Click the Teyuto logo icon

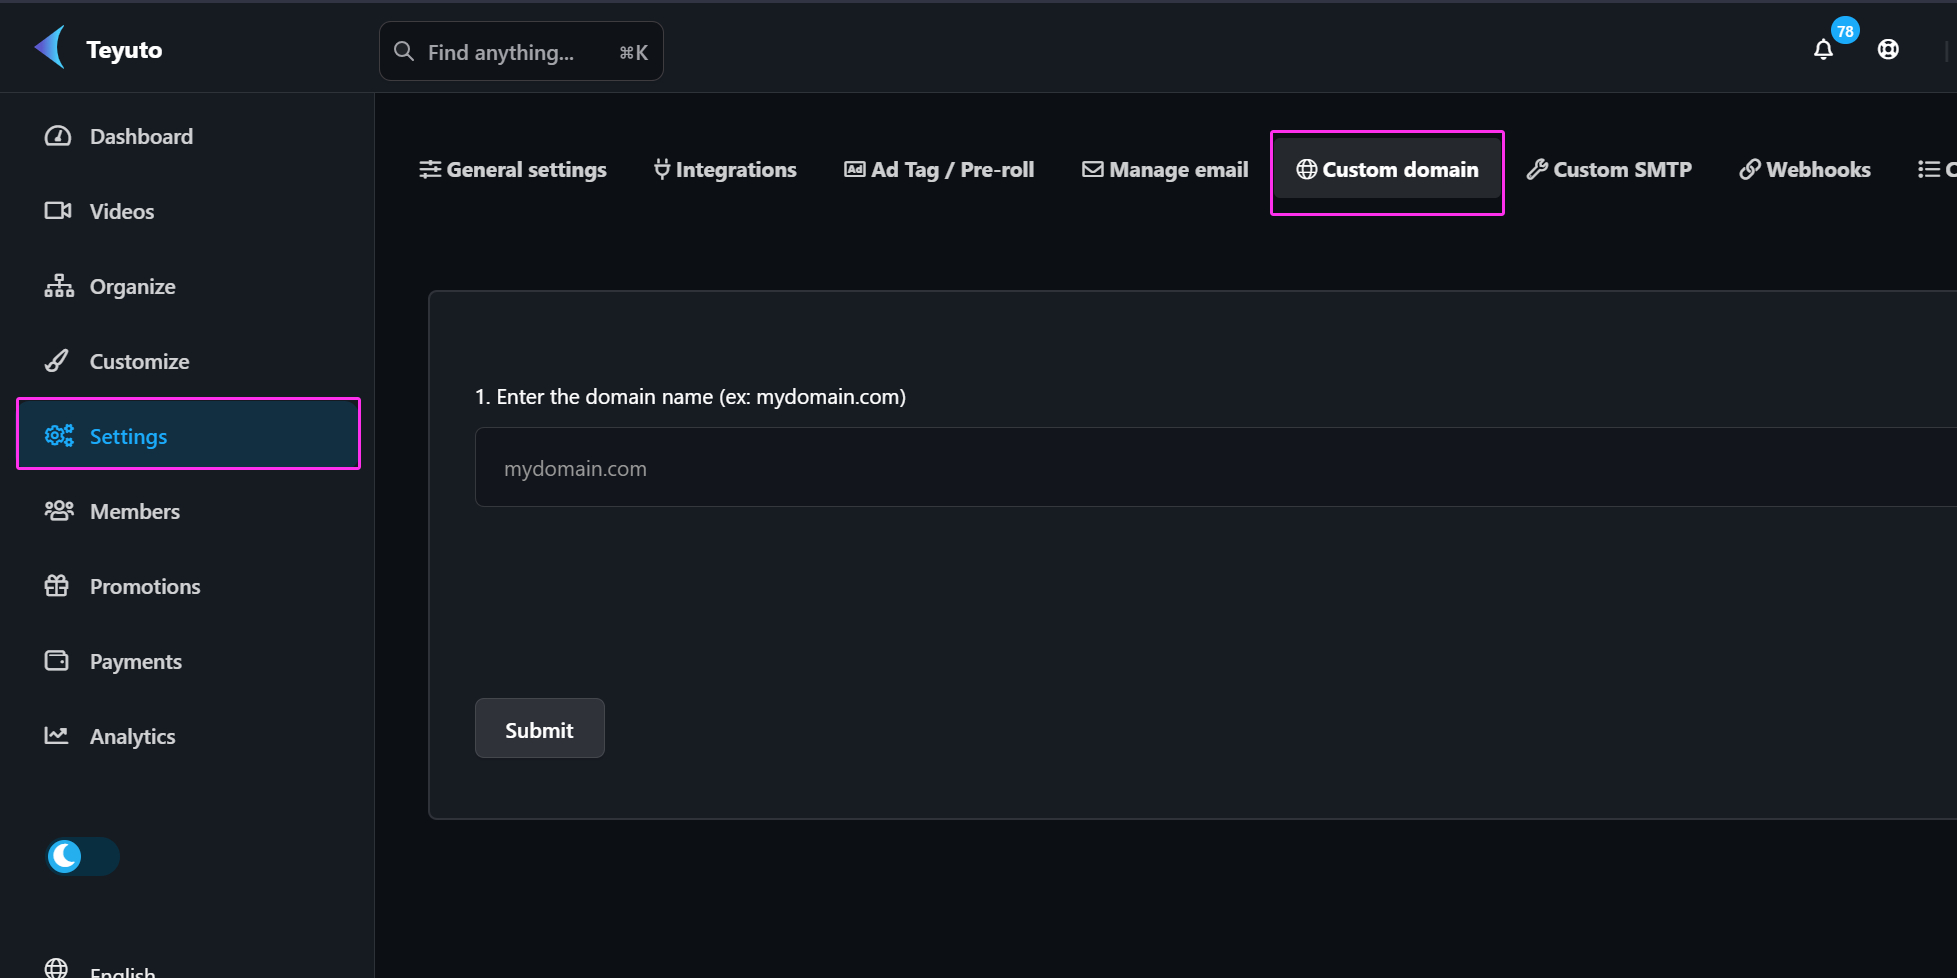(x=50, y=48)
